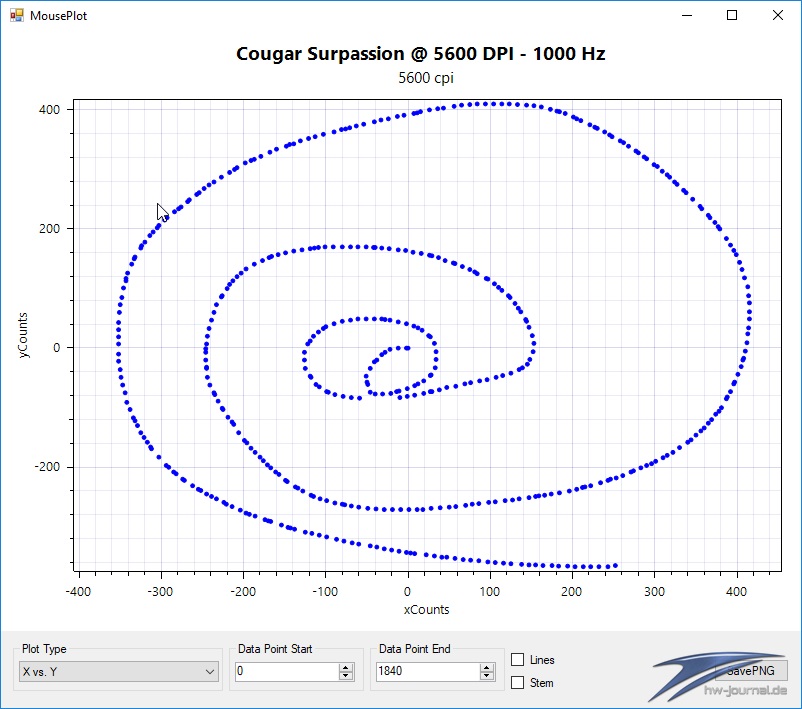The image size is (802, 709).
Task: Click the MousePlot window title text
Action: click(58, 16)
